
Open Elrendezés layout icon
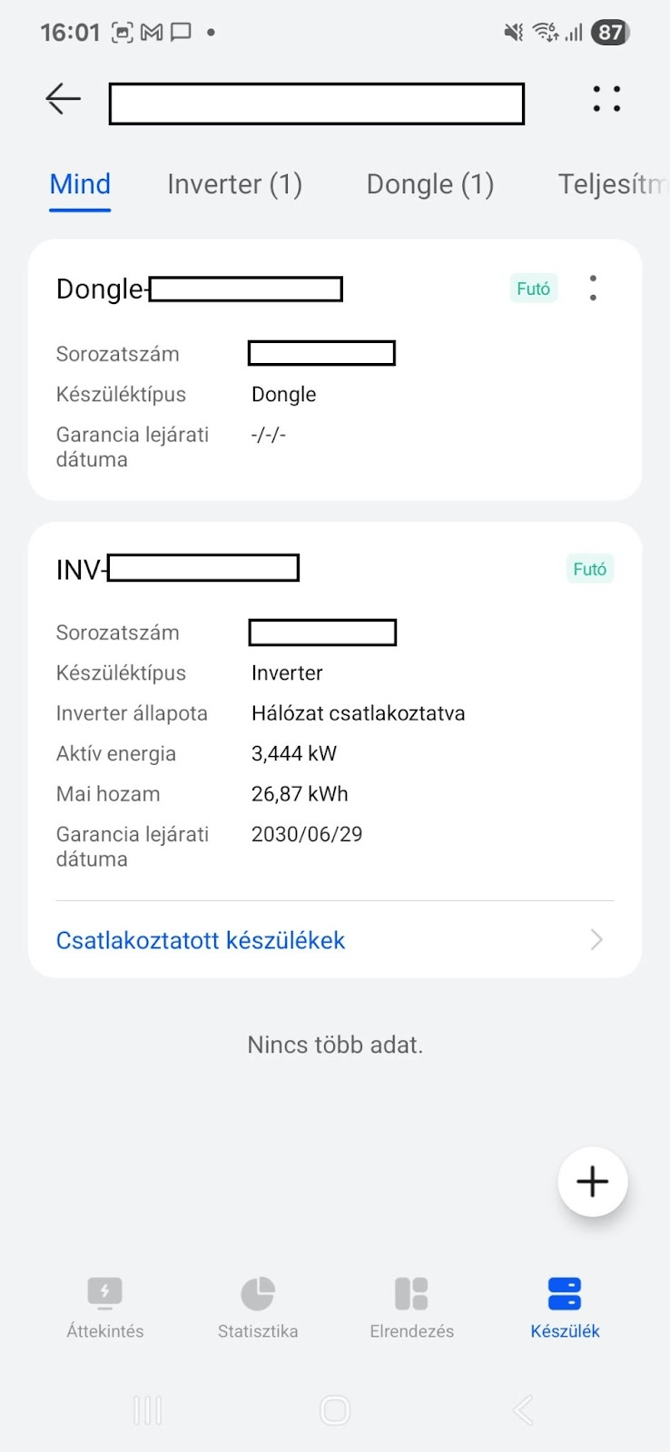(x=411, y=1293)
